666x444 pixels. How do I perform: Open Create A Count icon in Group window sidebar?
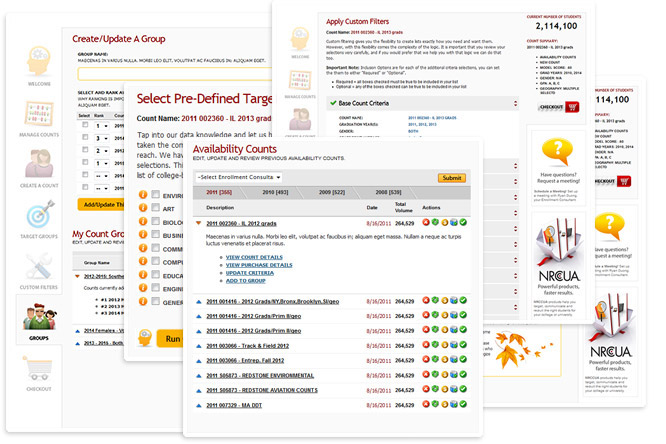[x=39, y=163]
